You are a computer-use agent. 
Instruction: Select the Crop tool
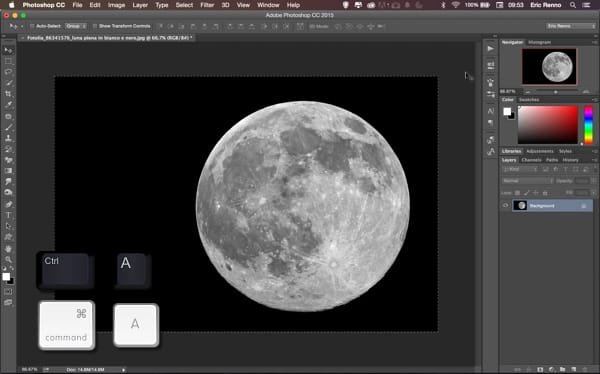point(8,93)
